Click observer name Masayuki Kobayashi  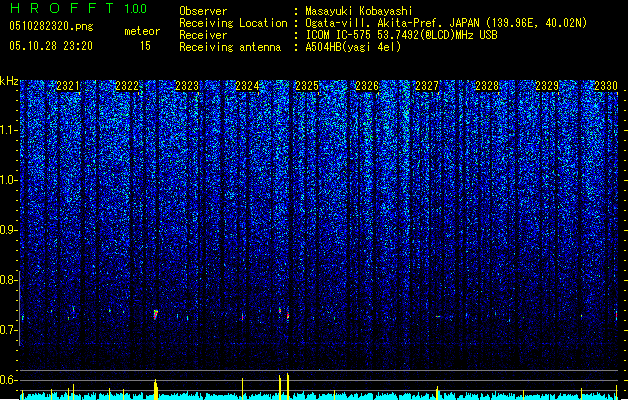(x=358, y=11)
